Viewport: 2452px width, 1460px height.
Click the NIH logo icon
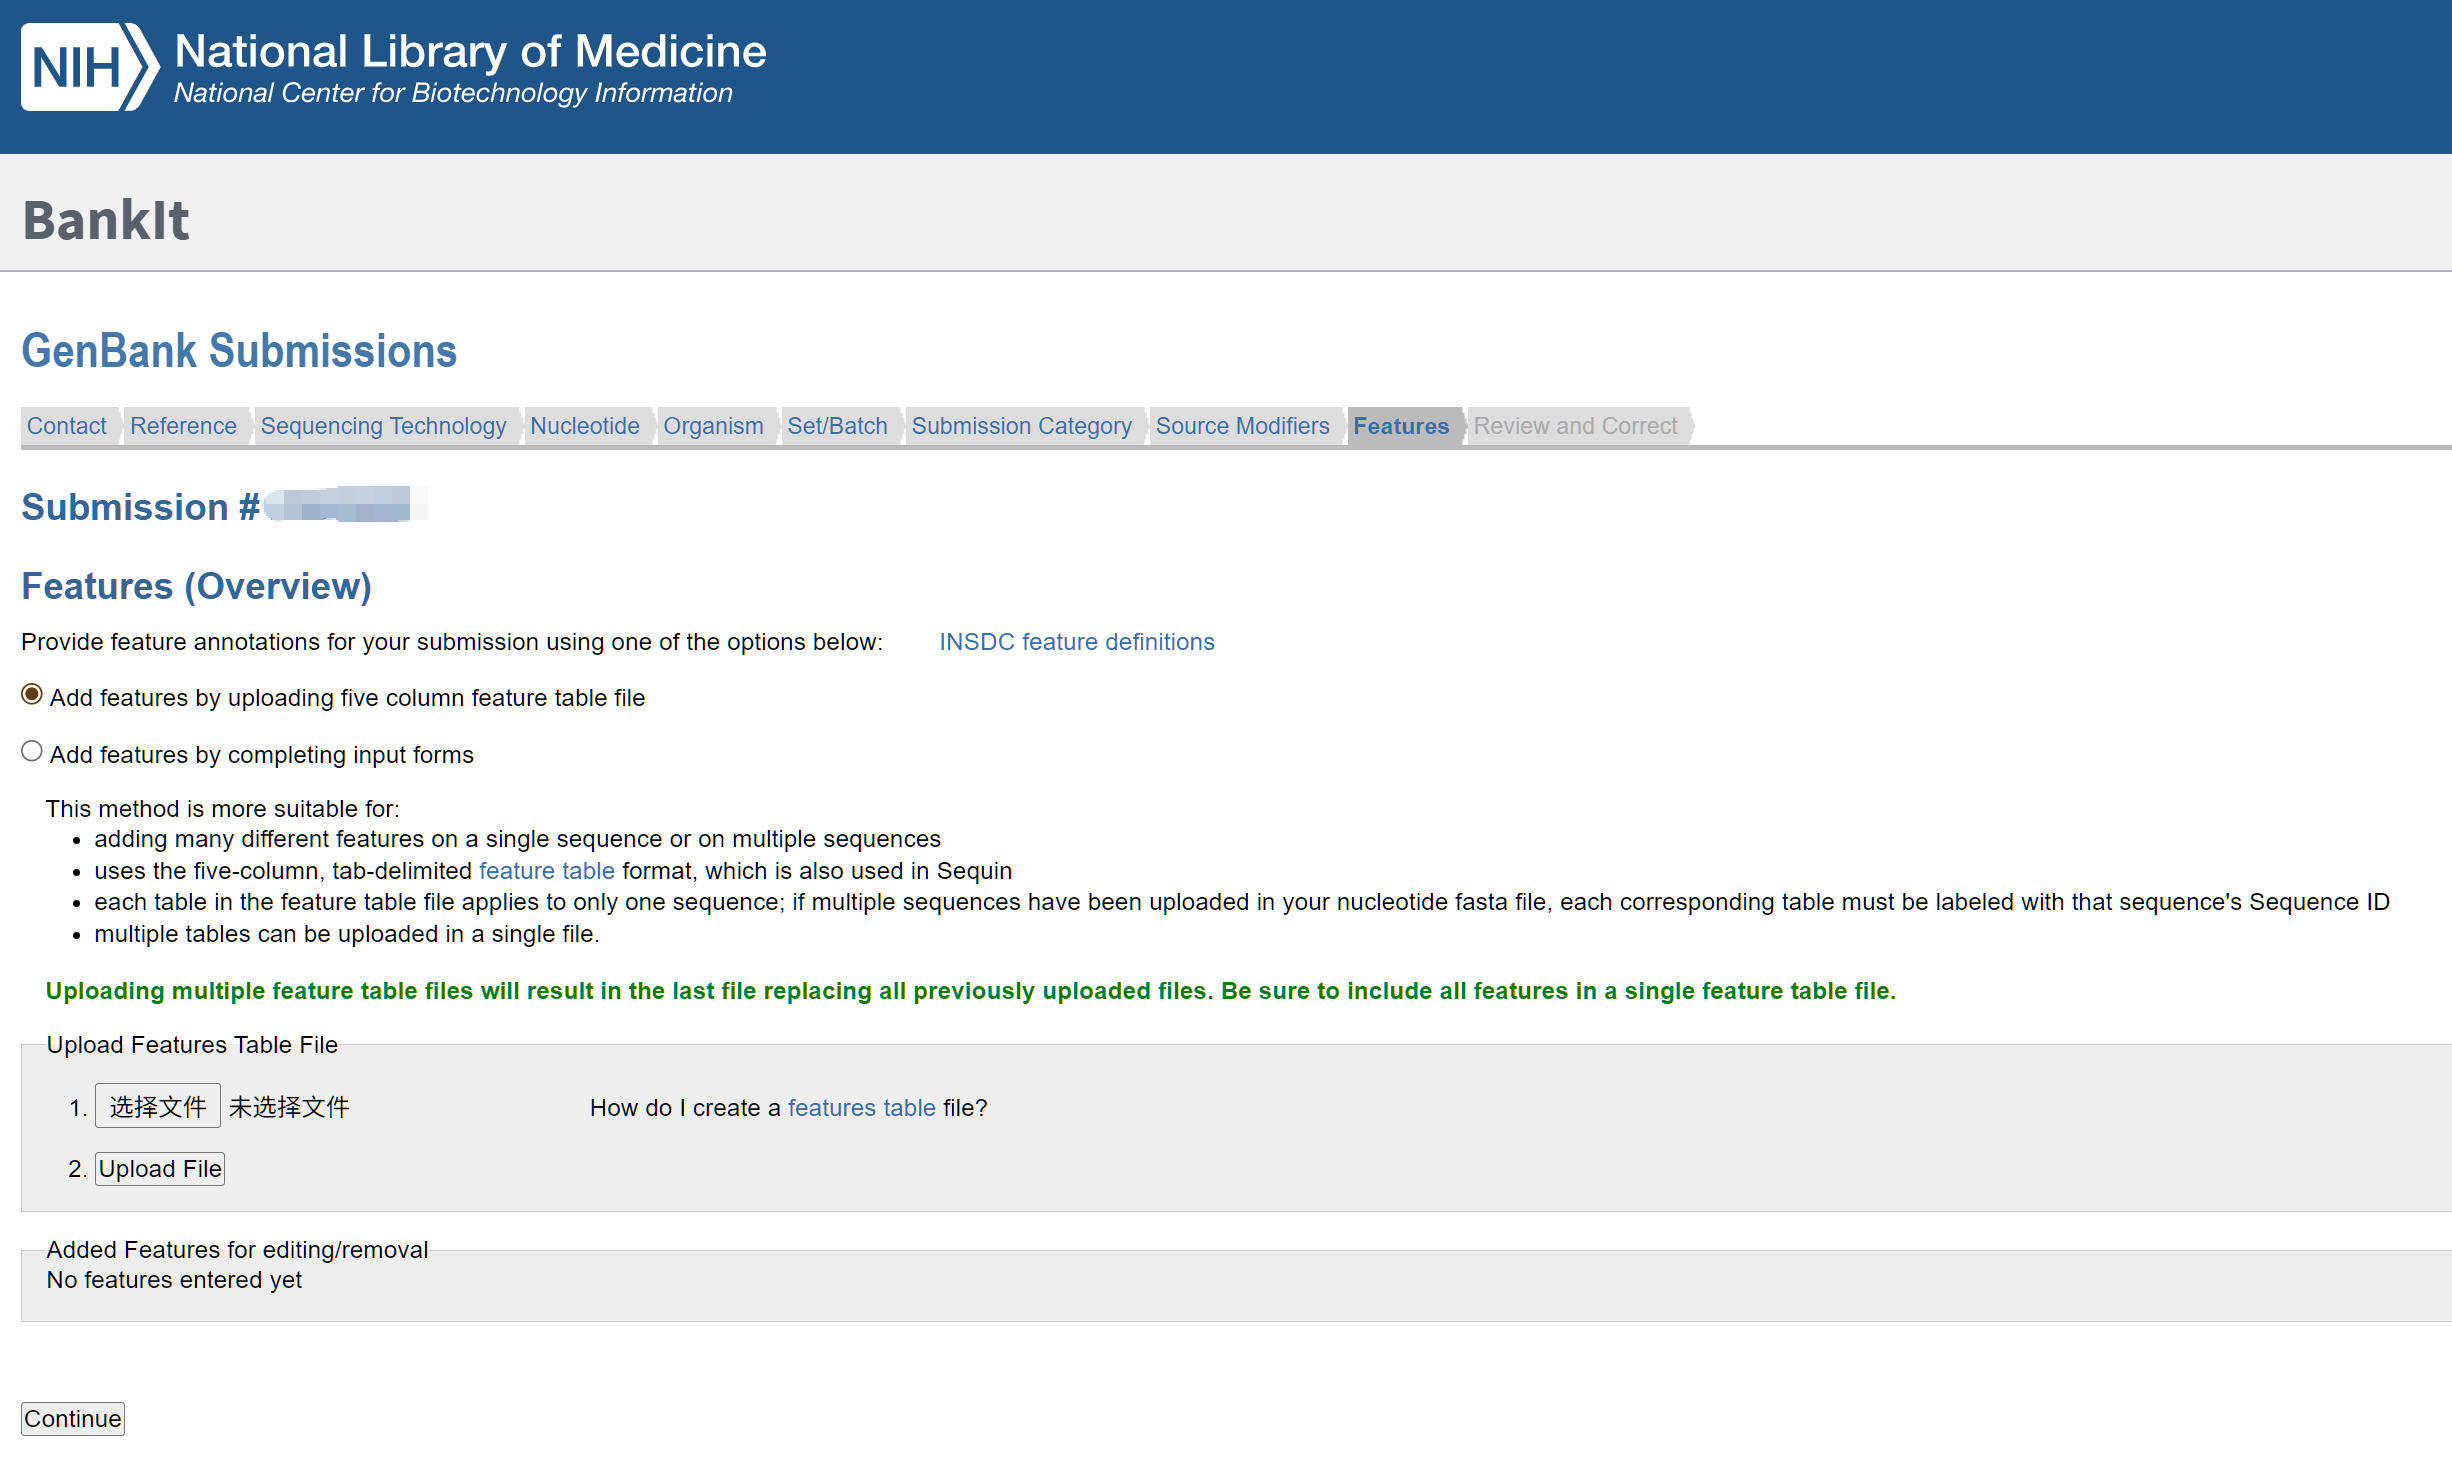[x=89, y=67]
